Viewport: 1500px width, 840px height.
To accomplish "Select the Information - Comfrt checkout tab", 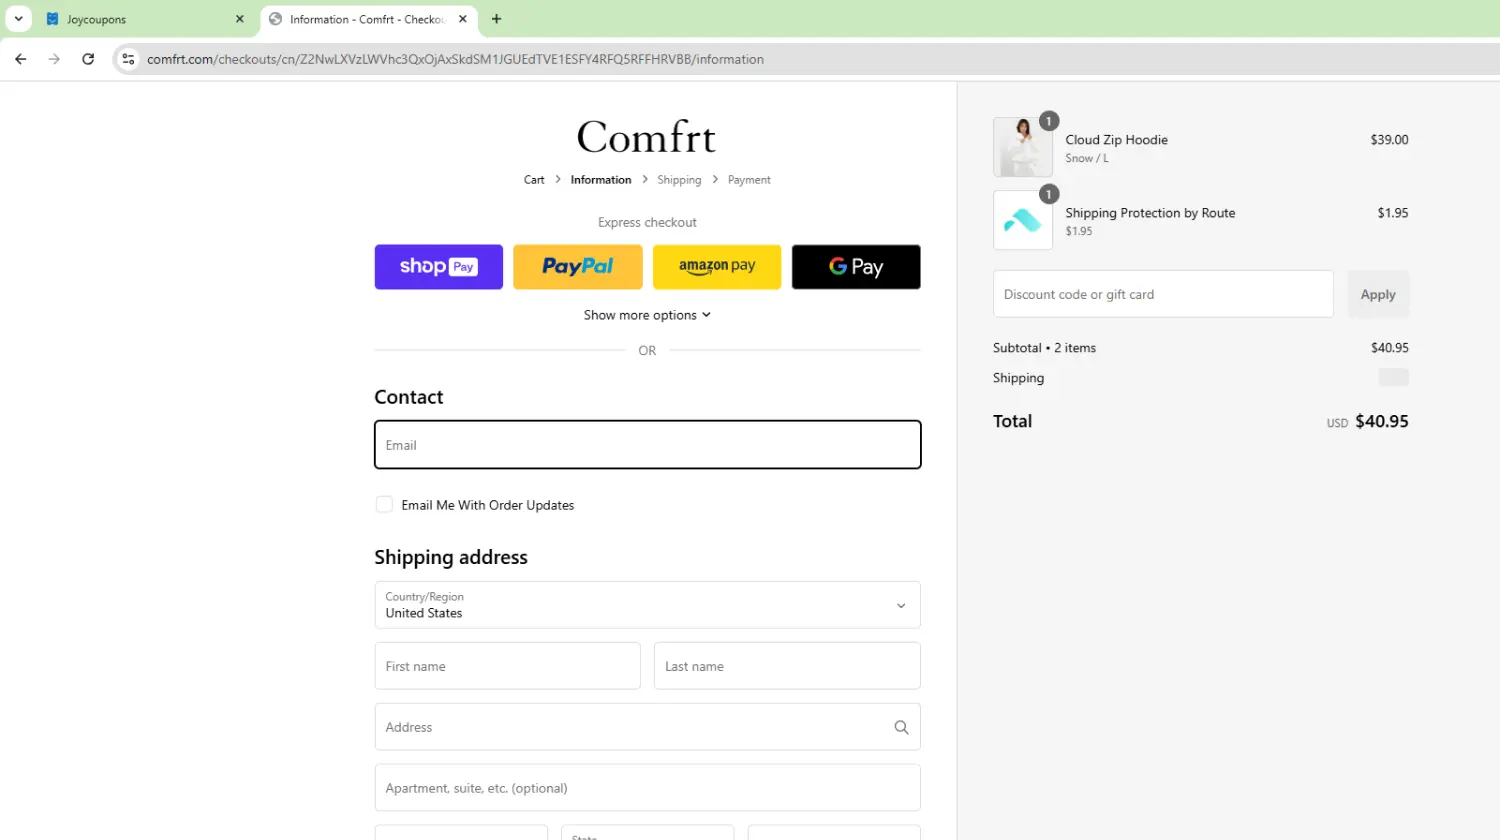I will 368,19.
